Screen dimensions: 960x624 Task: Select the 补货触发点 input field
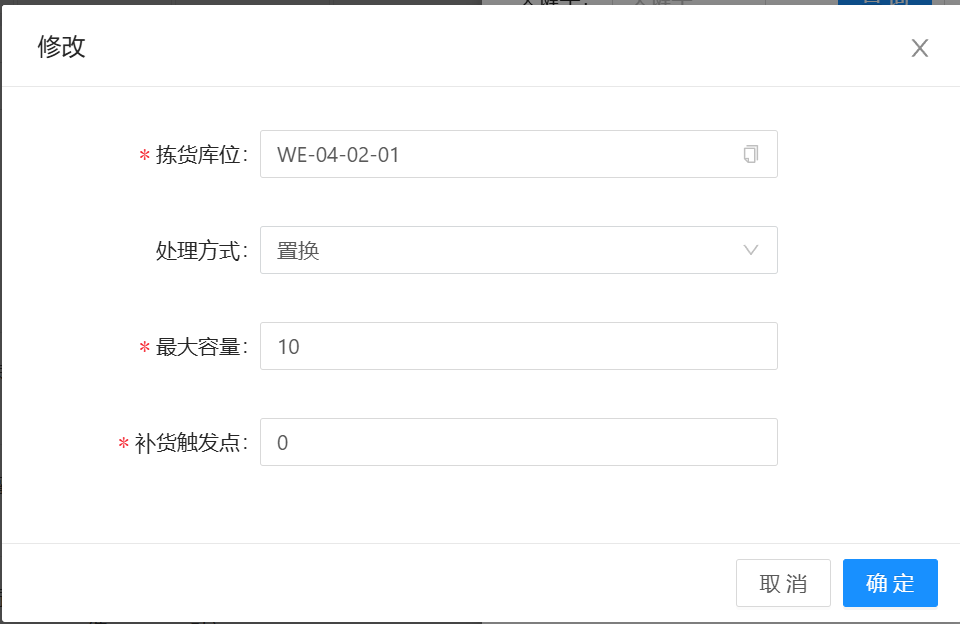click(518, 442)
